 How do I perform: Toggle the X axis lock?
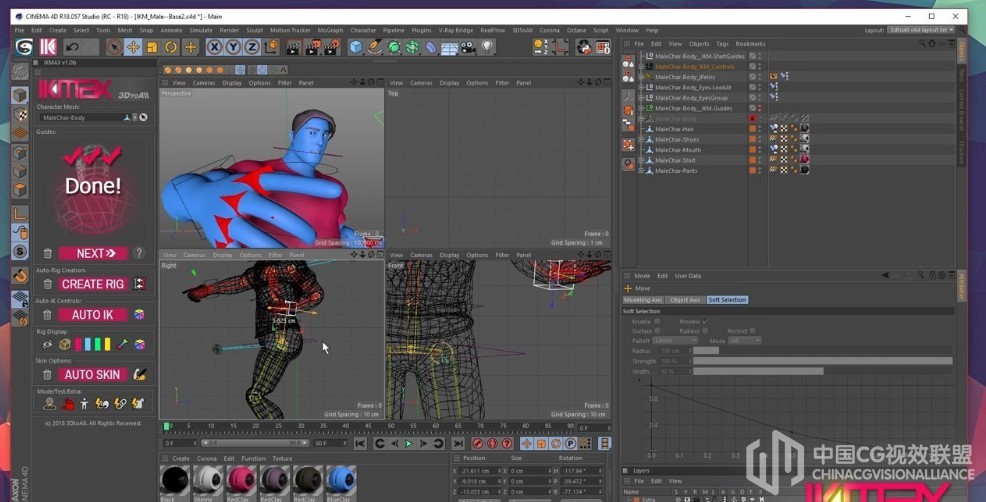pos(214,47)
